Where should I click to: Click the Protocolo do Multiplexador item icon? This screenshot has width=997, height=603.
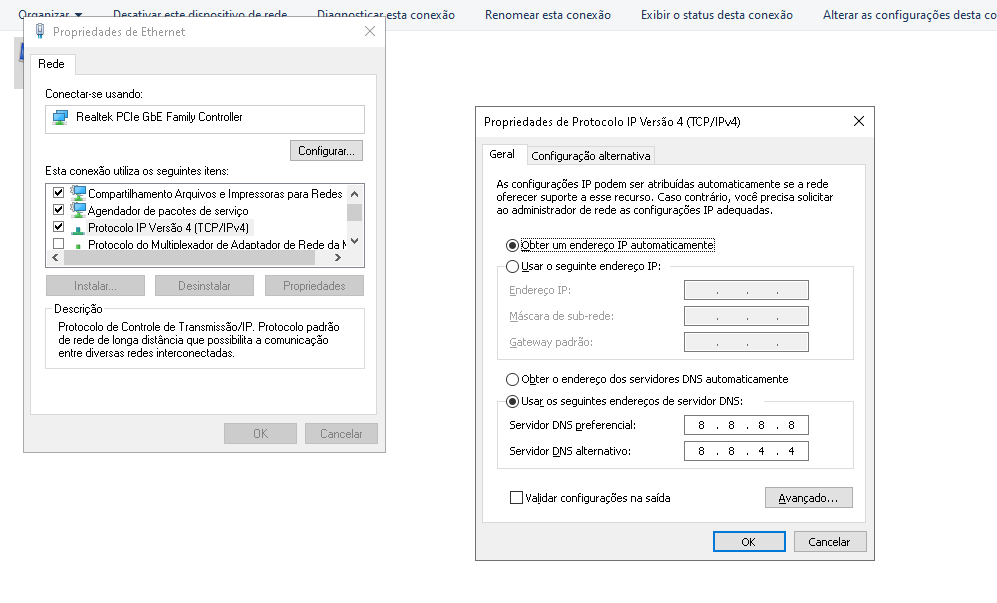tap(78, 245)
